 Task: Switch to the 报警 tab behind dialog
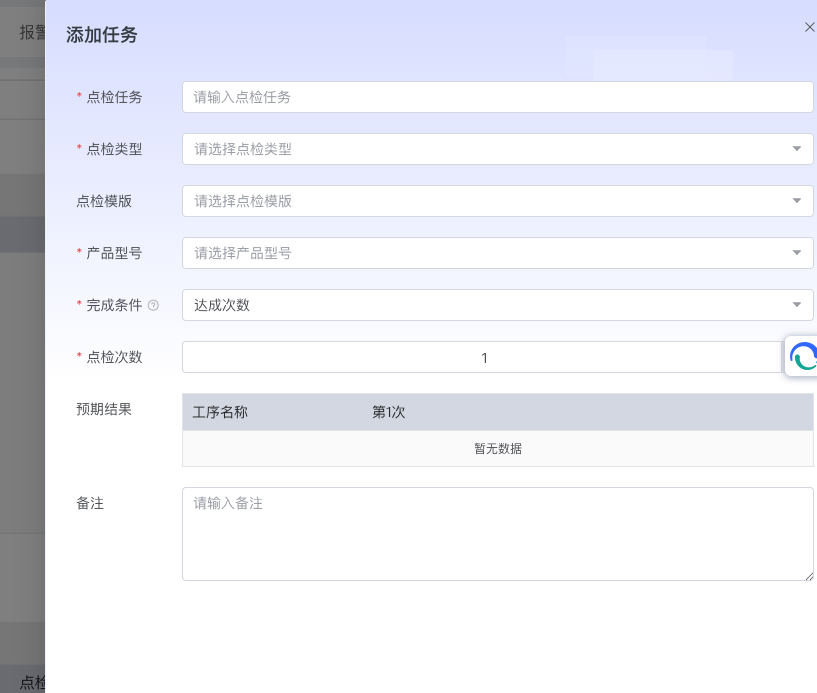32,32
